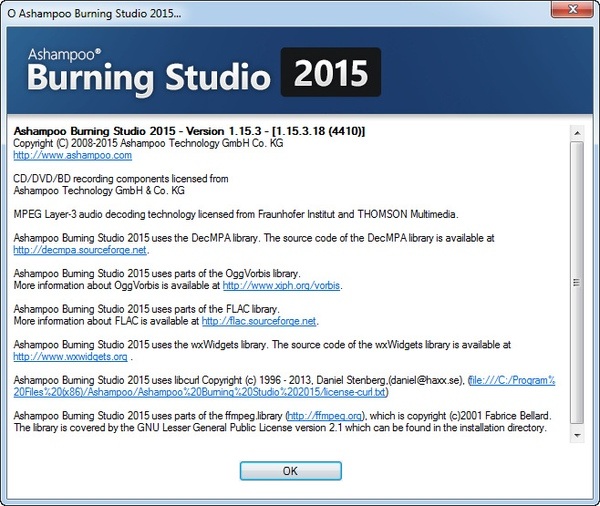Click the vertical scrollbar thumb

tap(577, 282)
